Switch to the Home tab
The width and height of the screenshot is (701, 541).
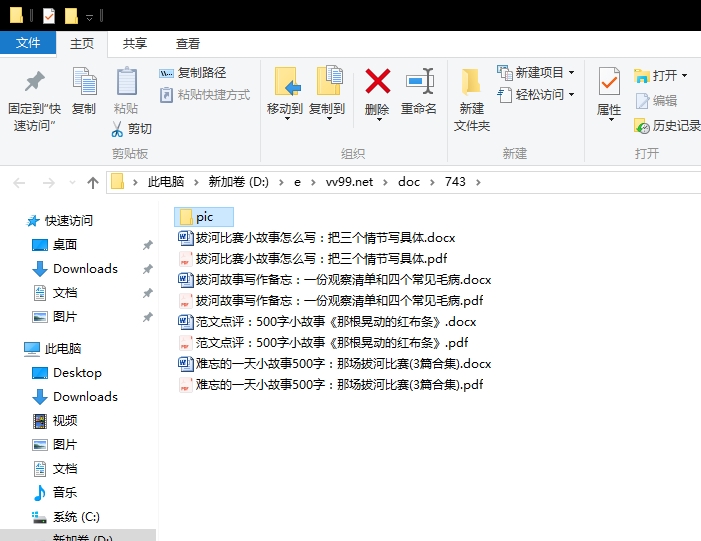click(82, 44)
